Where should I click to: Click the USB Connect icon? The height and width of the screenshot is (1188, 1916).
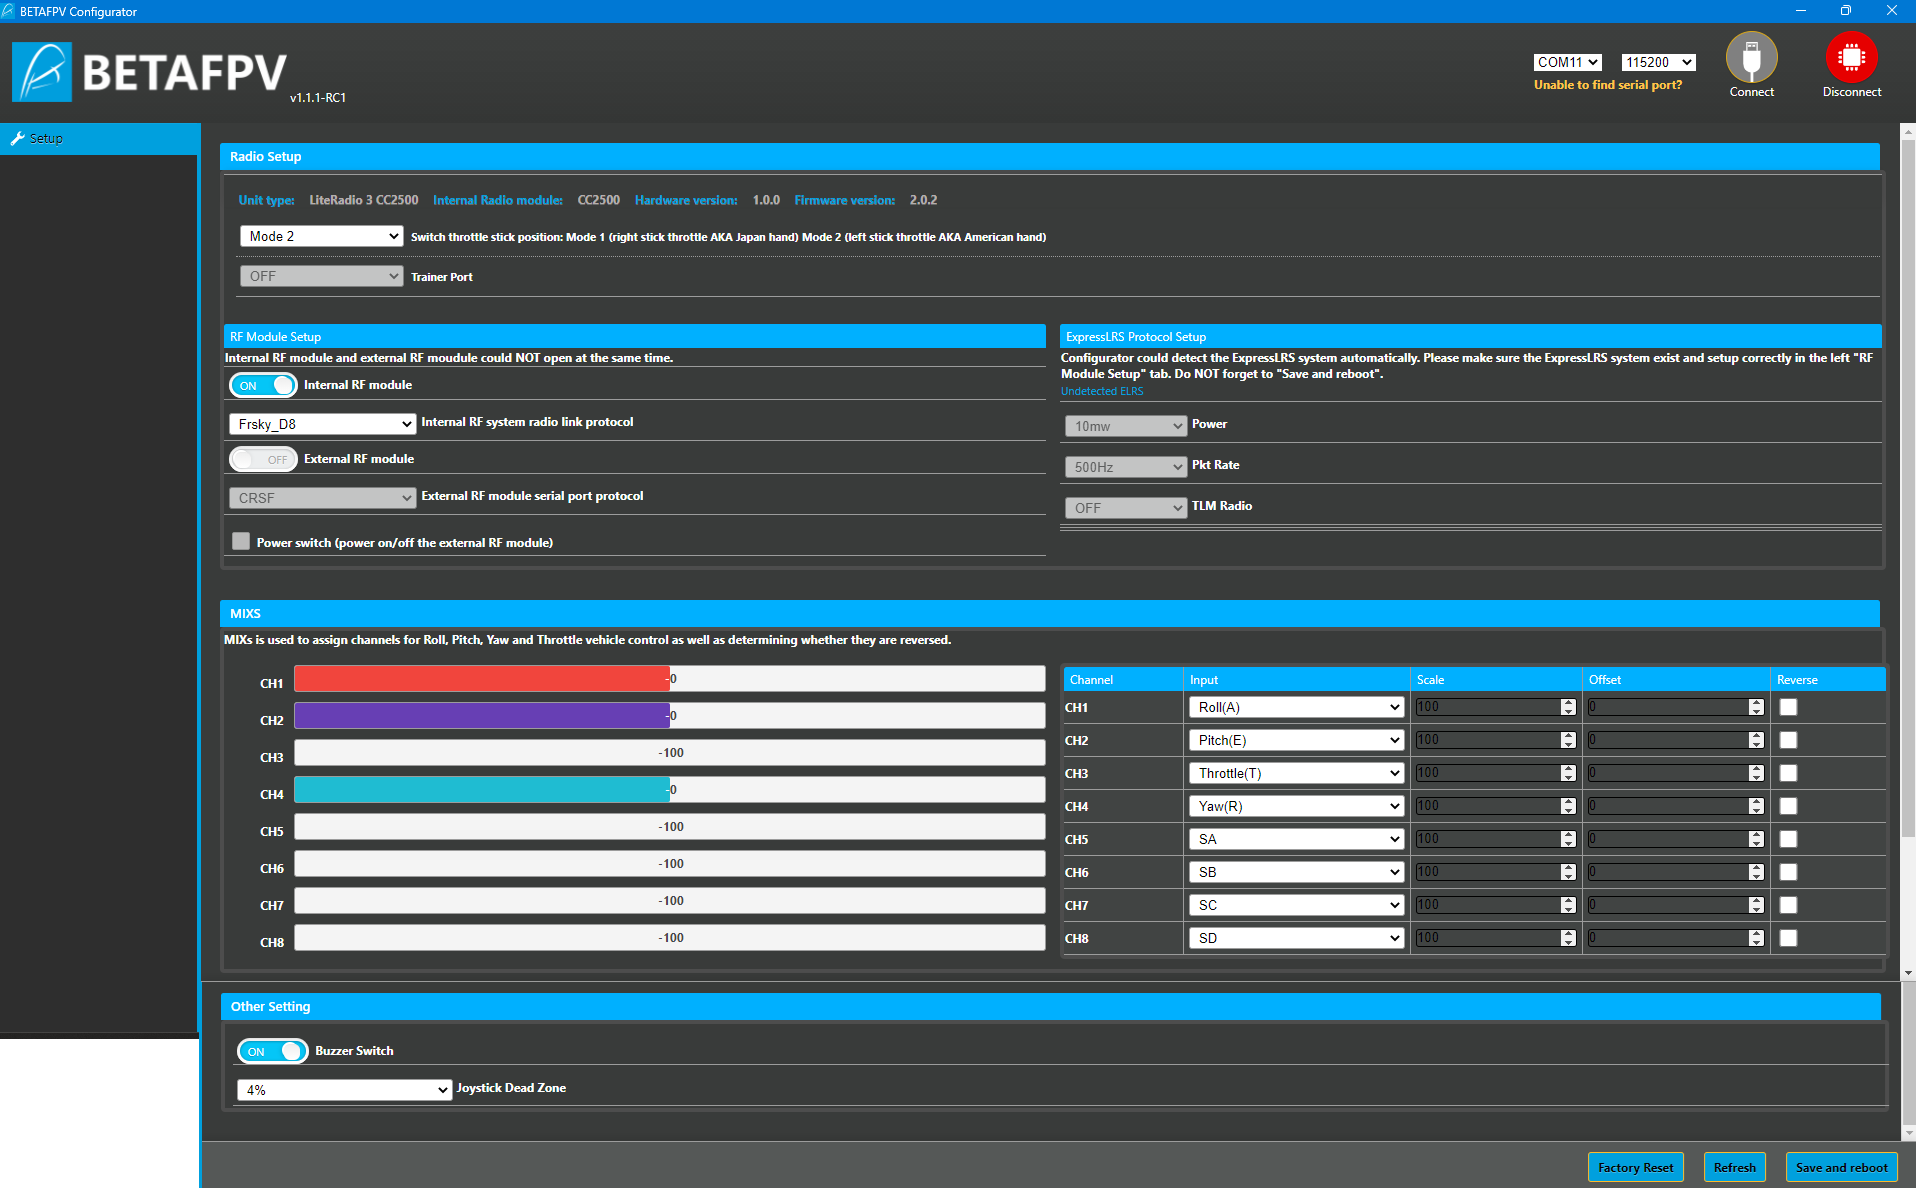point(1751,58)
